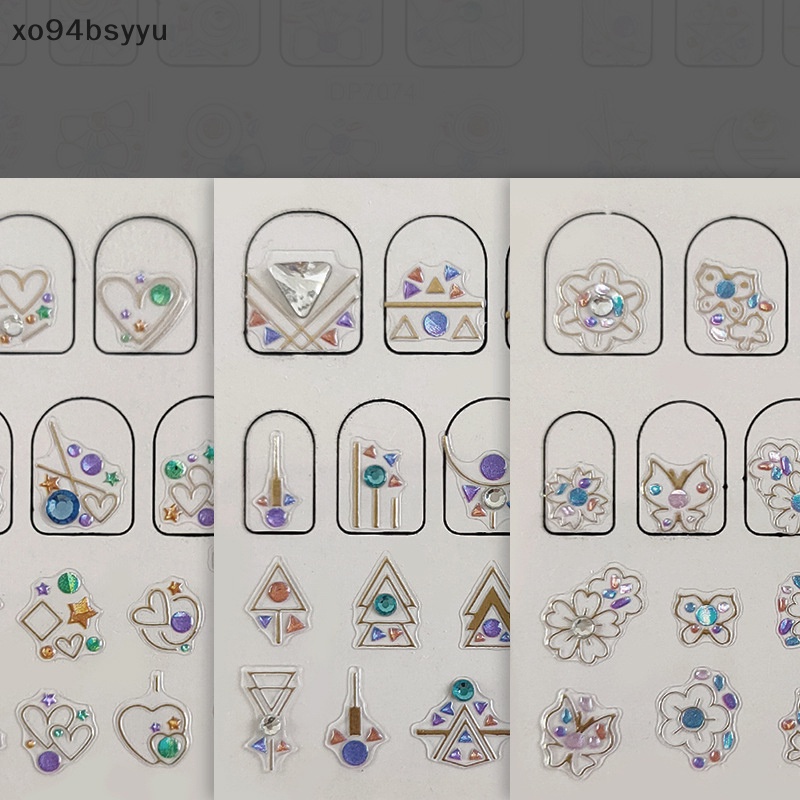800x800 pixels.
Task: Click clear rhinestone on inverted triangles sticker
Action: pos(270,724)
